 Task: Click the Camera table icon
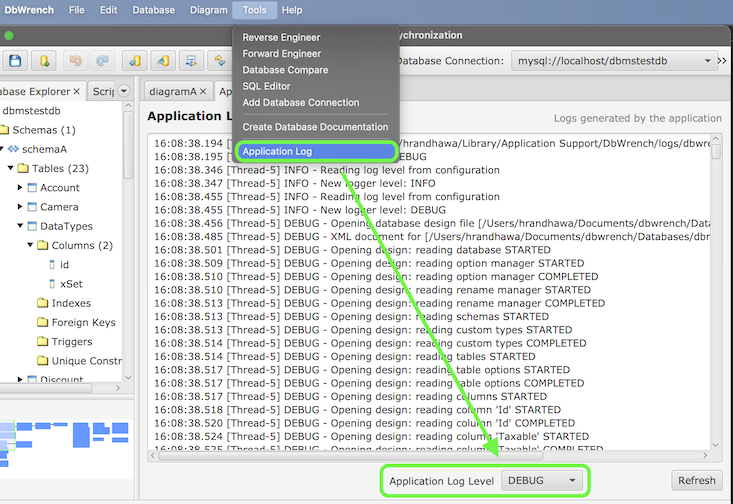click(32, 207)
